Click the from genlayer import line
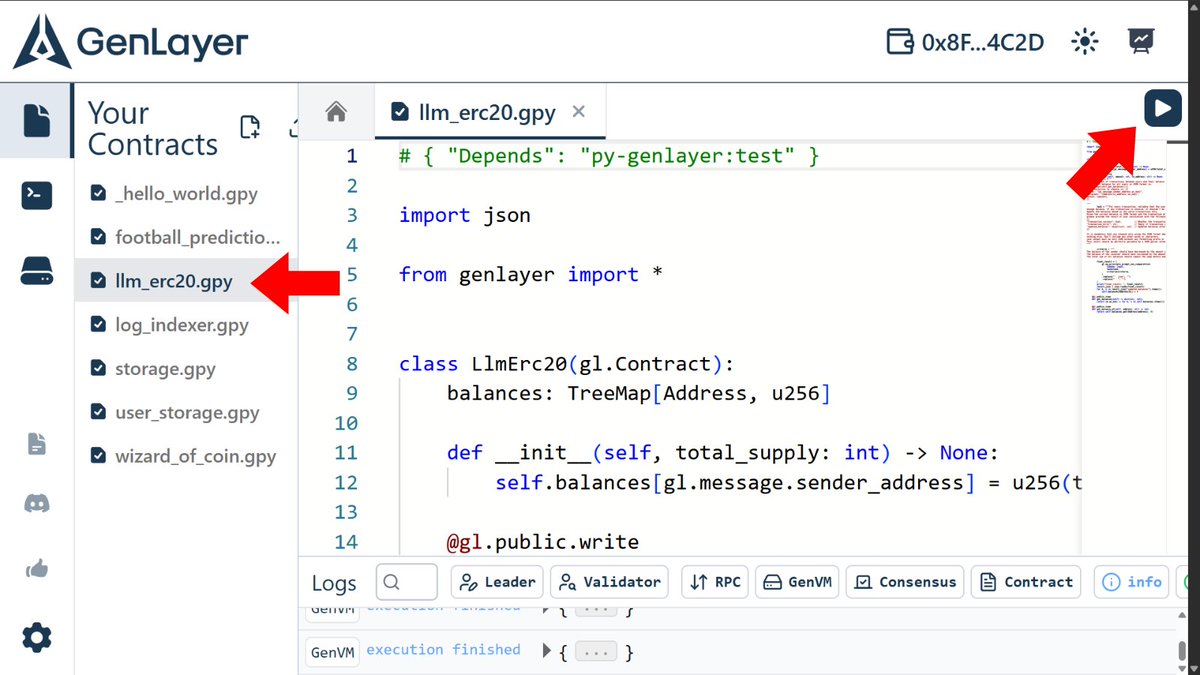Viewport: 1200px width, 675px height. (x=530, y=274)
